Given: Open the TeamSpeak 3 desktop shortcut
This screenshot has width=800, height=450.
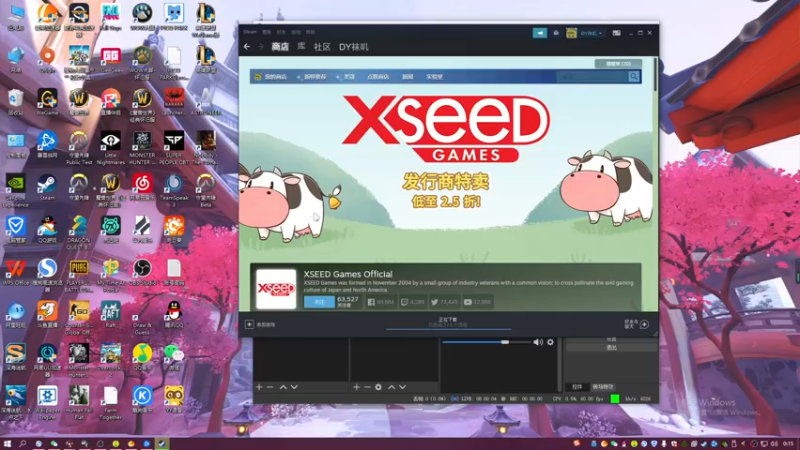Looking at the screenshot, I should pyautogui.click(x=174, y=190).
